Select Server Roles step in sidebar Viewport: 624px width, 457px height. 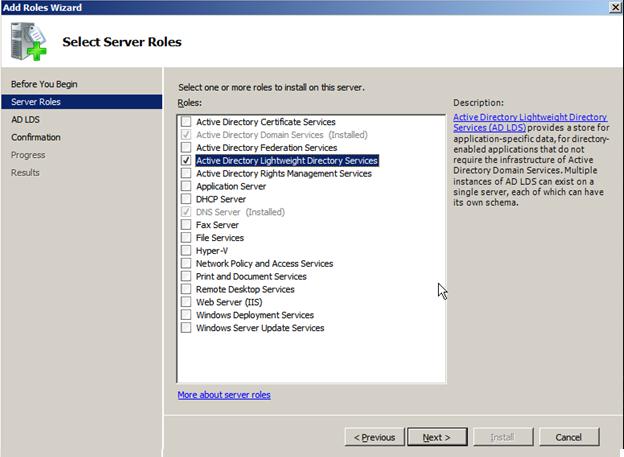(x=82, y=102)
